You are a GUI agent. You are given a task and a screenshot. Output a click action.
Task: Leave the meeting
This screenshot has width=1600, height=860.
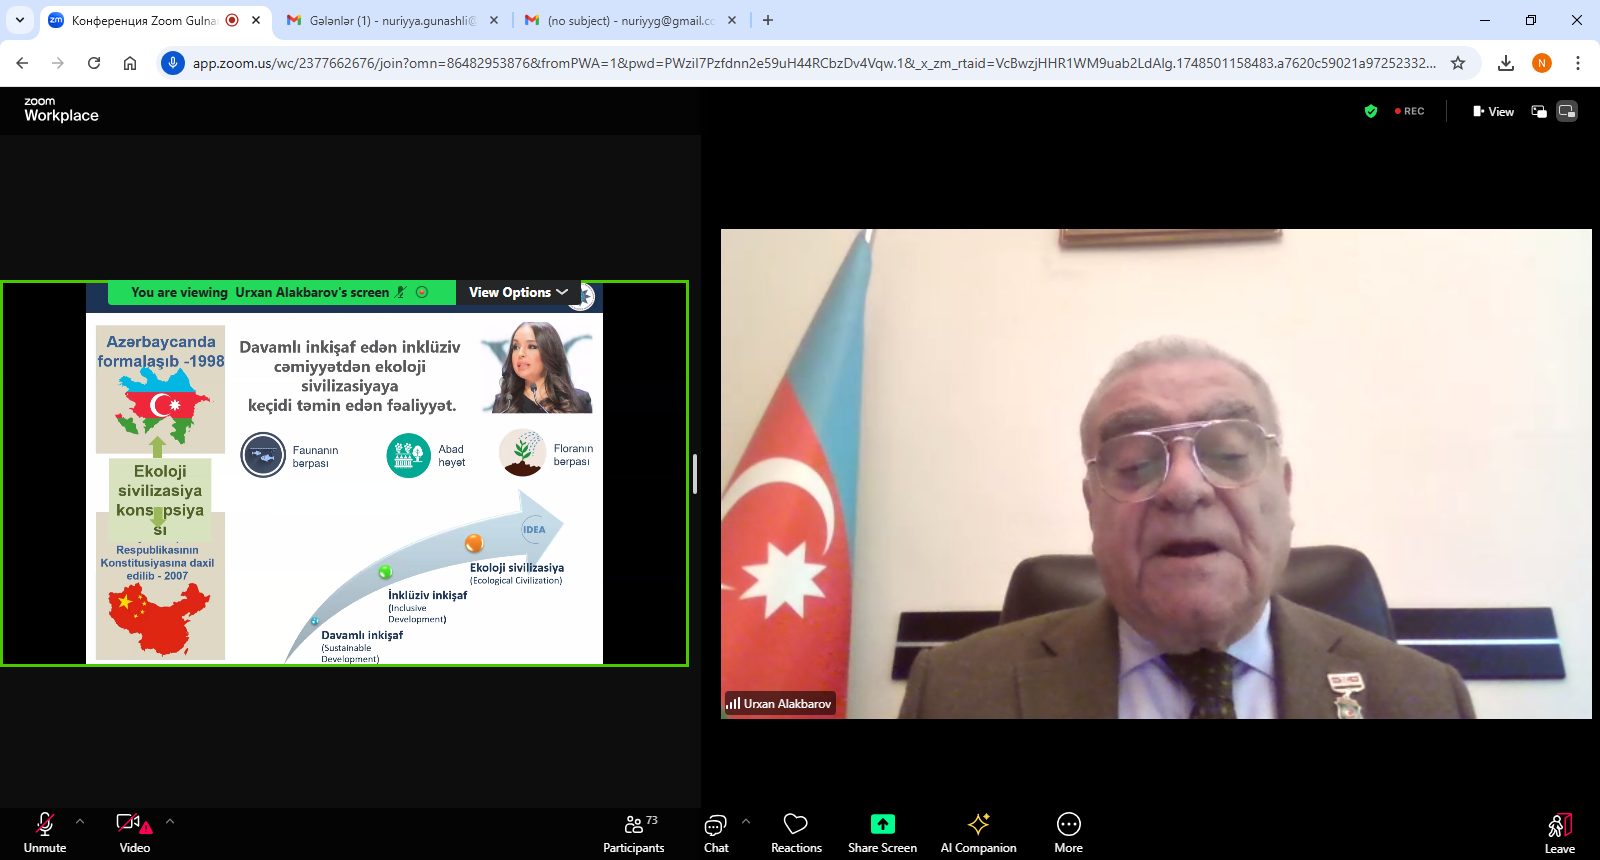(1559, 832)
